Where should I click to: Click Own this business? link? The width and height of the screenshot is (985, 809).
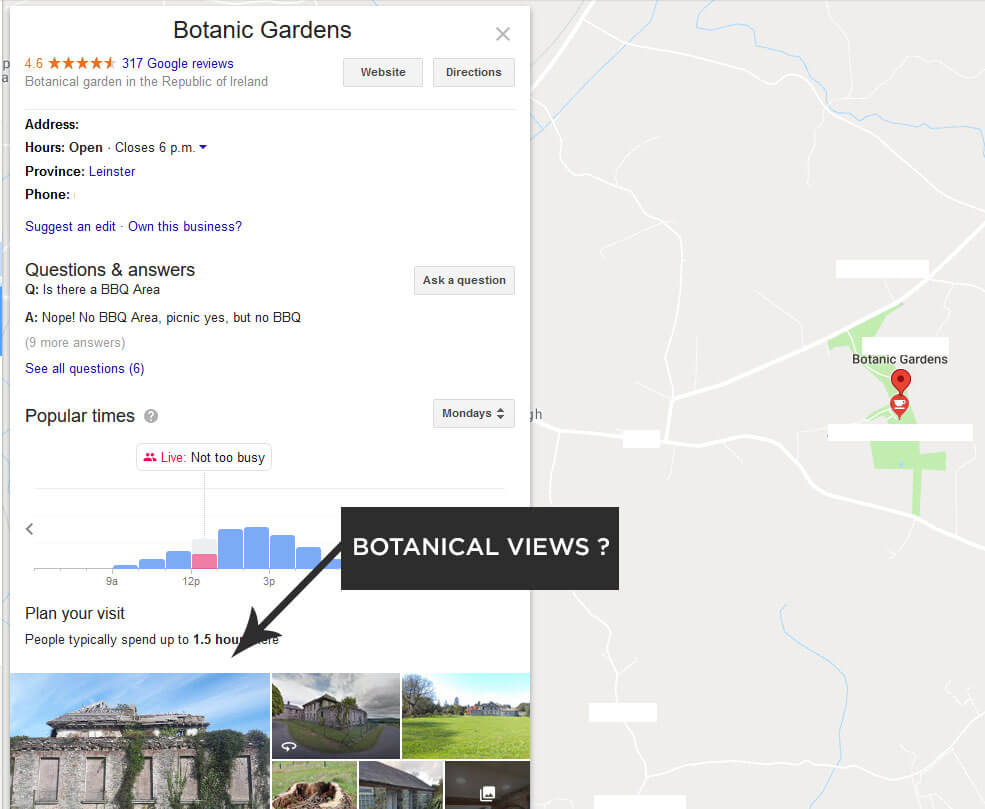click(x=185, y=227)
